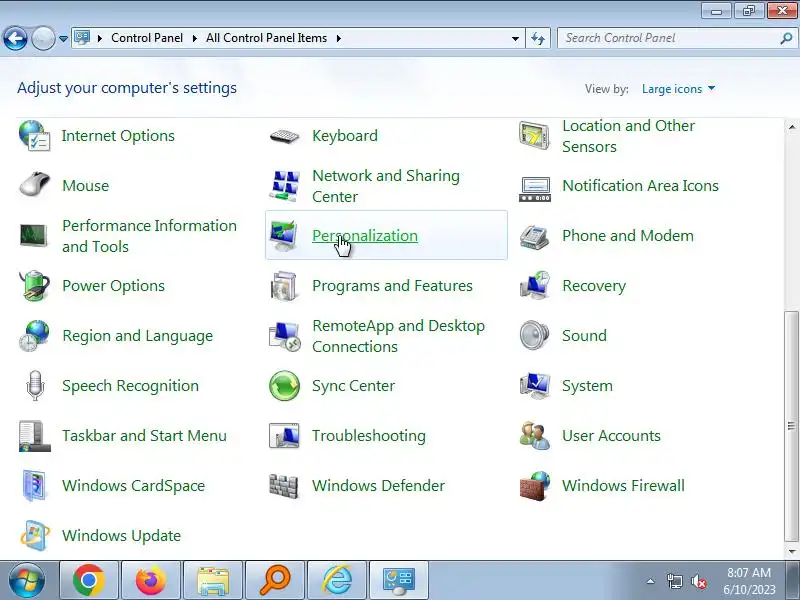Open the recent pages dropdown next to Forward
800x600 pixels.
63,38
